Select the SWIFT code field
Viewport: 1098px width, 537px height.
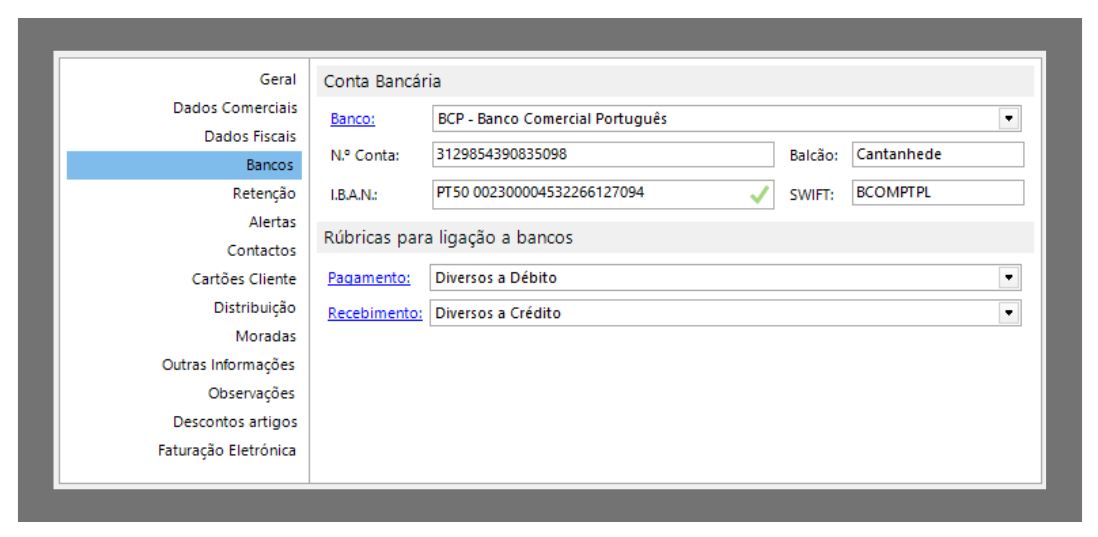click(x=937, y=192)
